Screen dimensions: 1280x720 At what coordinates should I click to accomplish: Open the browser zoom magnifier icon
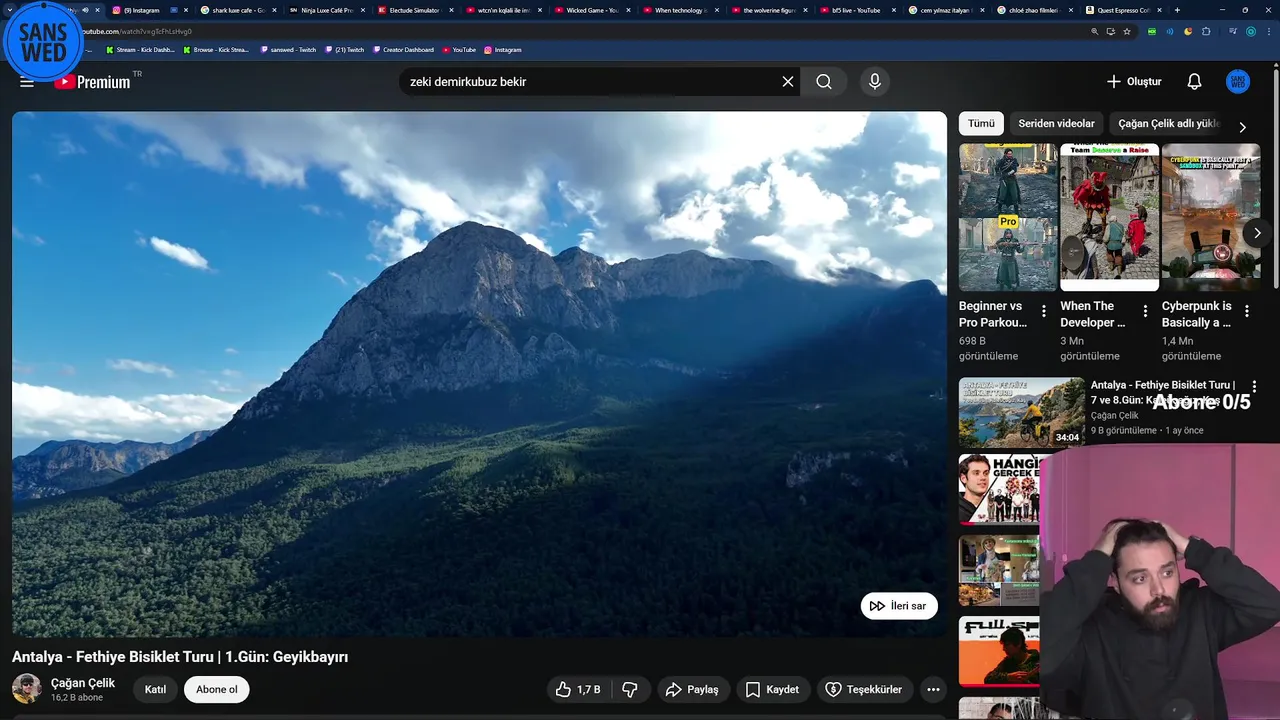tap(1094, 31)
